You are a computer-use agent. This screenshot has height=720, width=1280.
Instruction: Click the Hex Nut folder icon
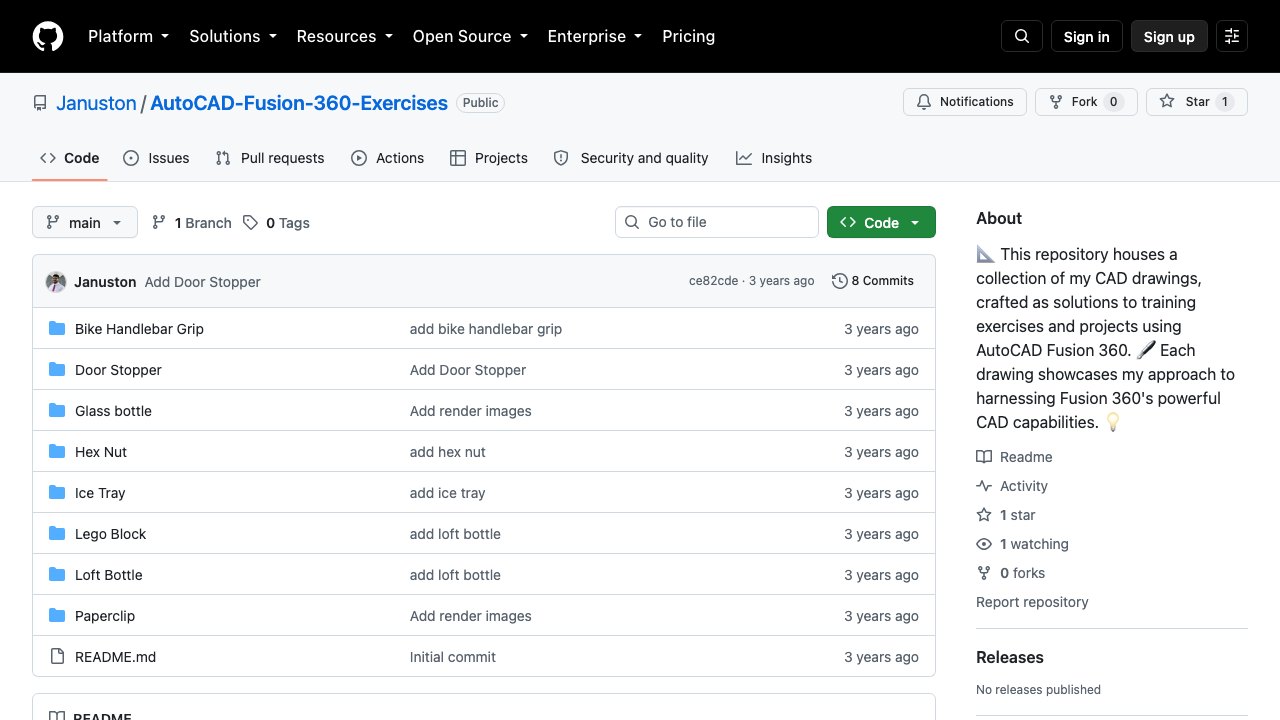point(57,452)
